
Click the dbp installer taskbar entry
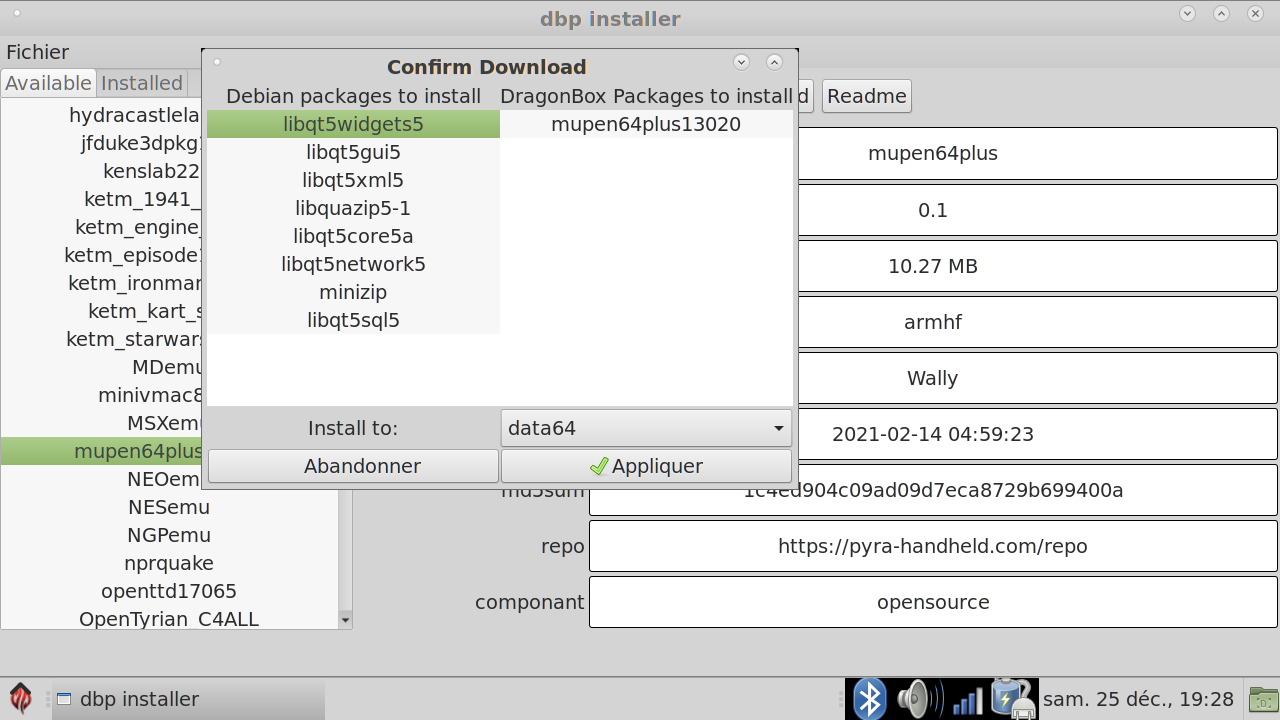pyautogui.click(x=188, y=699)
